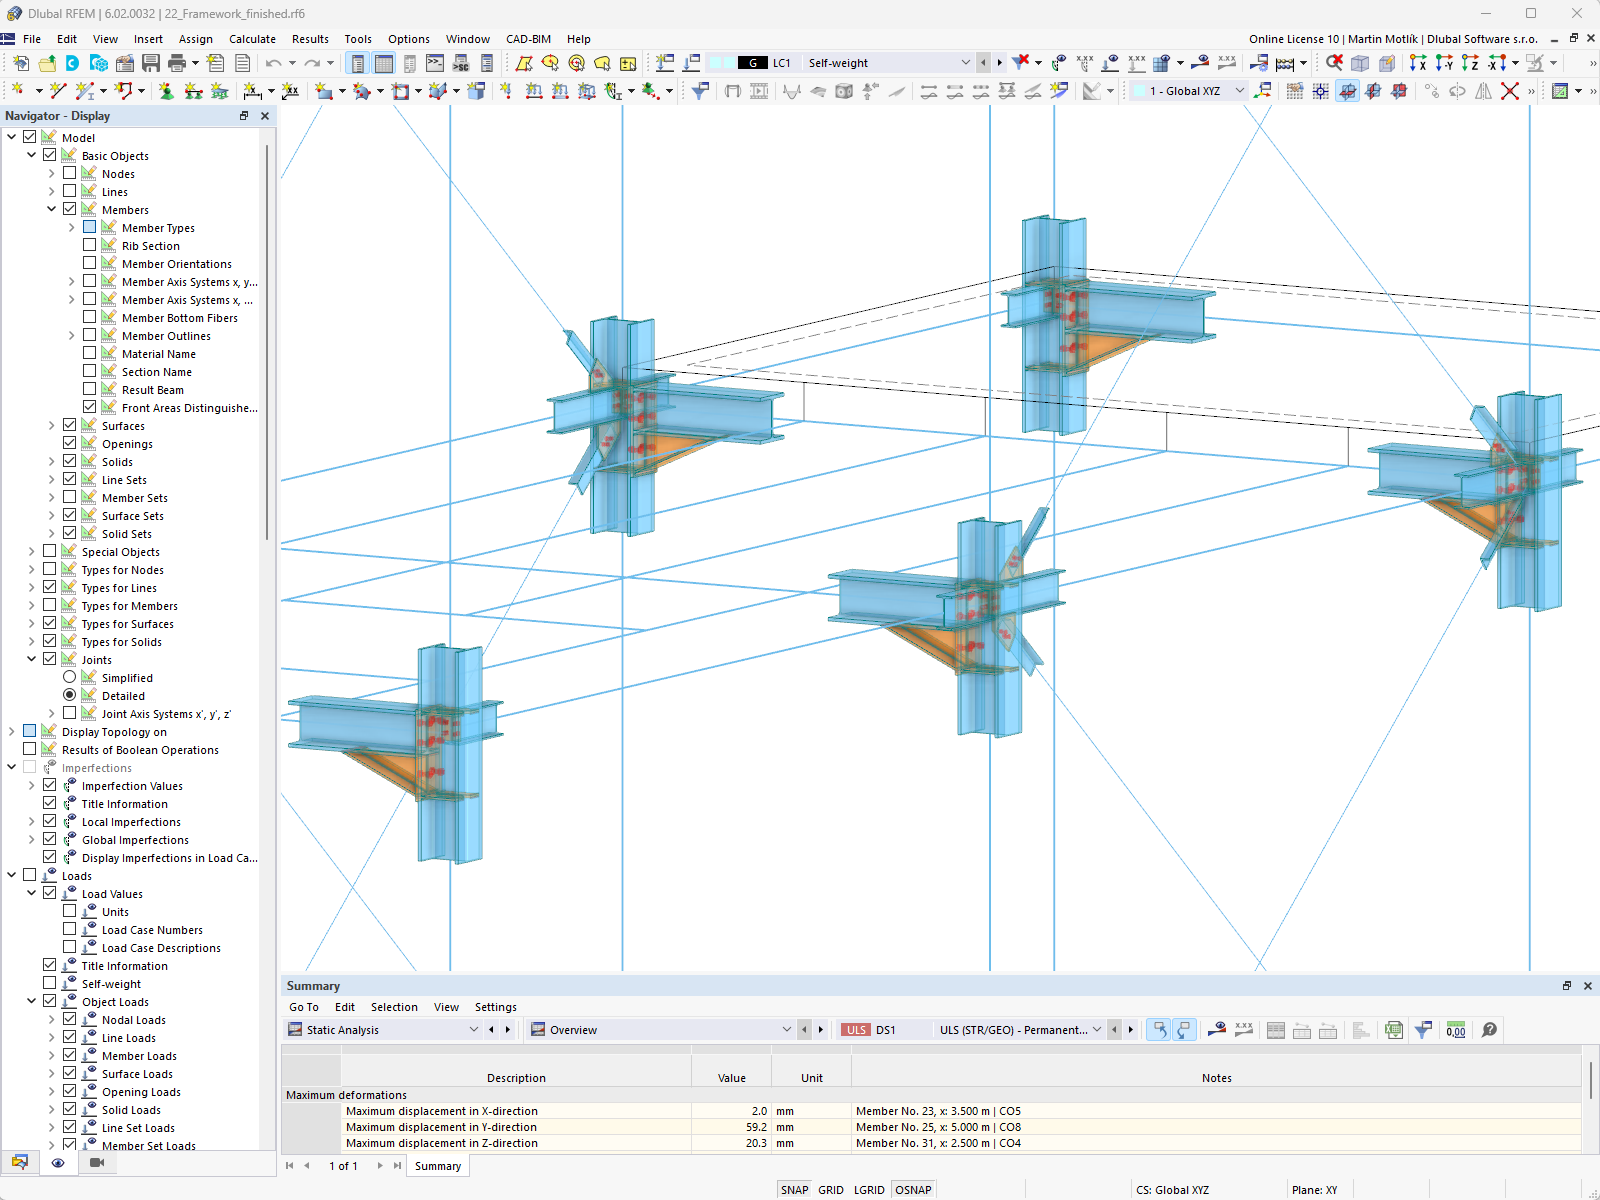Open the DS1 design situation dropdown

pos(1097,1030)
